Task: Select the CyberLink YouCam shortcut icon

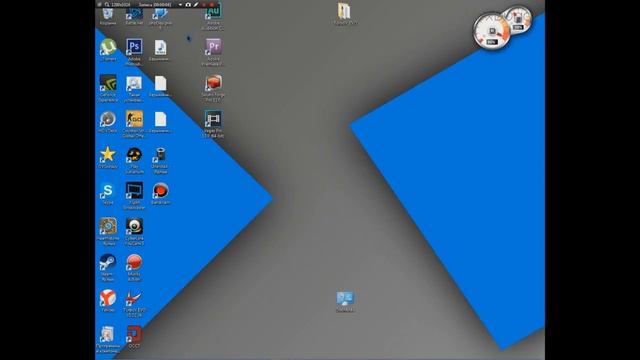Action: 134,227
